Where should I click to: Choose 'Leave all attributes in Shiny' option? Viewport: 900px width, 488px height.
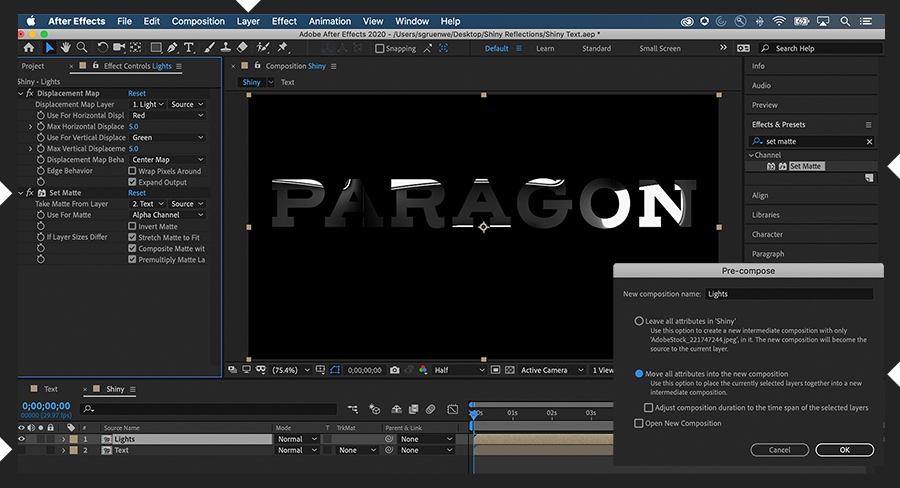click(x=639, y=321)
